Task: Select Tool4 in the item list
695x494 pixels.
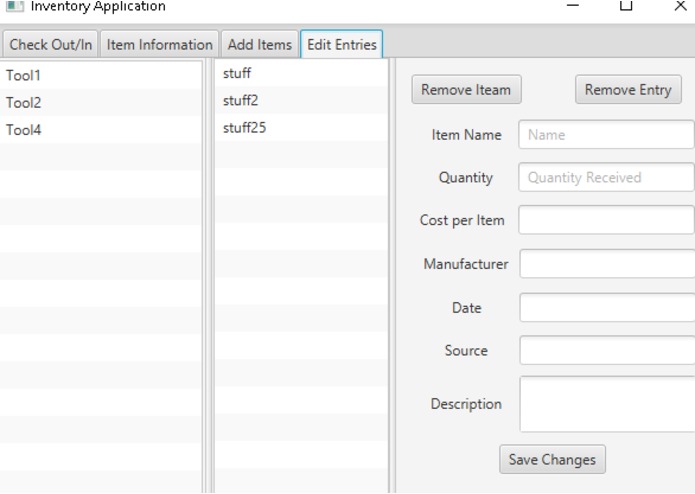Action: (101, 130)
